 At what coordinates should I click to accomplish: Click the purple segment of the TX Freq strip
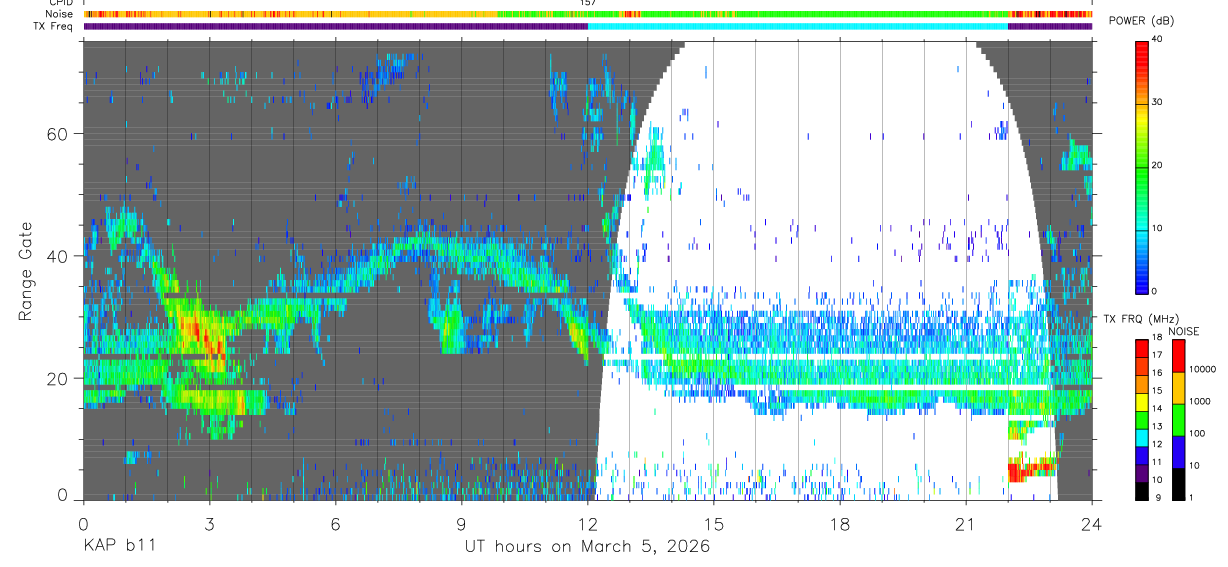tap(335, 26)
